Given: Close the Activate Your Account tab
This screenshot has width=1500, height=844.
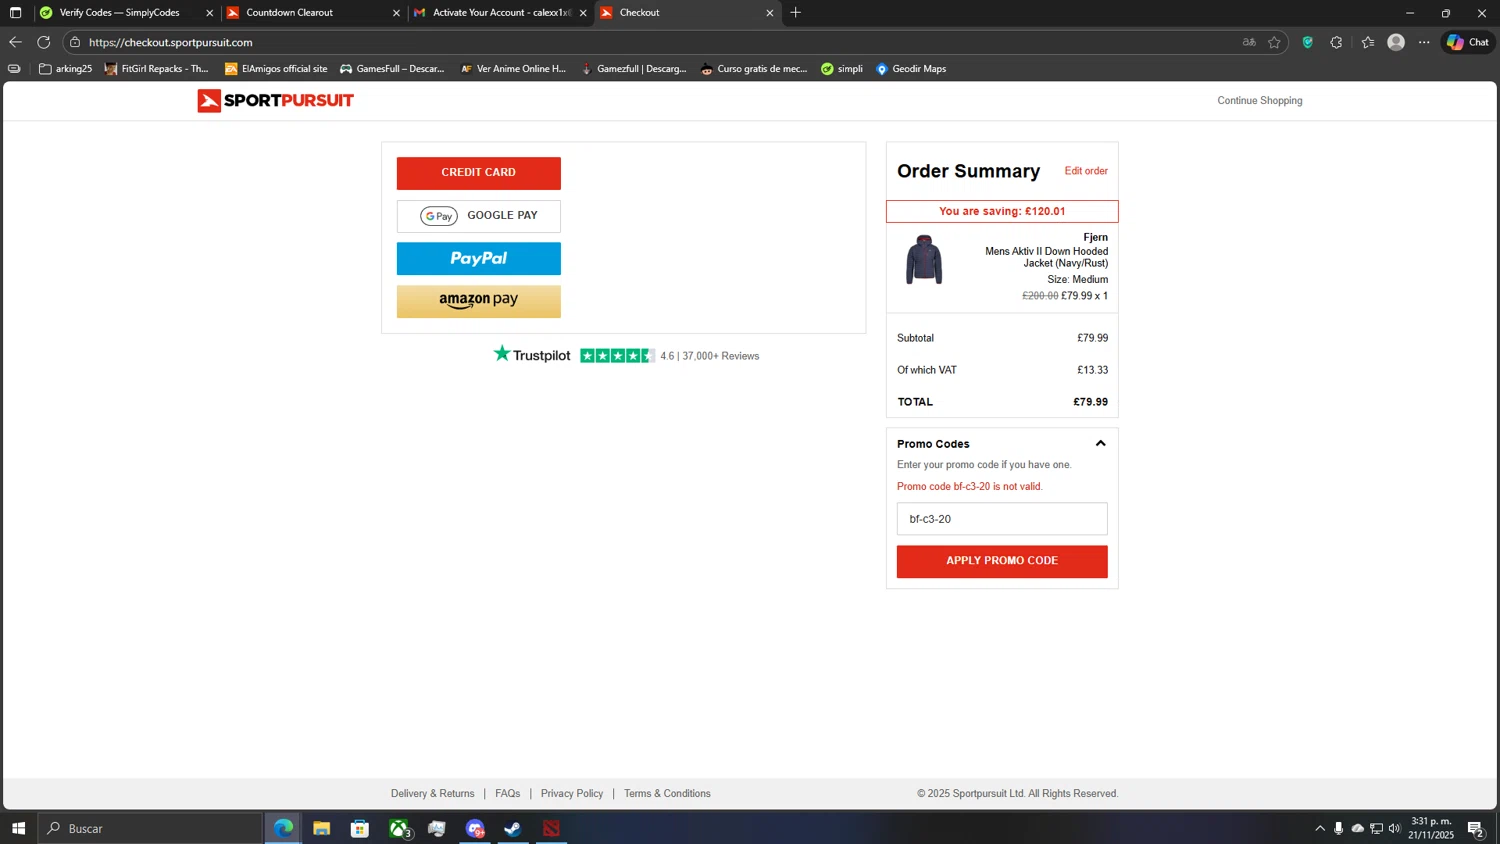Looking at the screenshot, I should [x=583, y=13].
